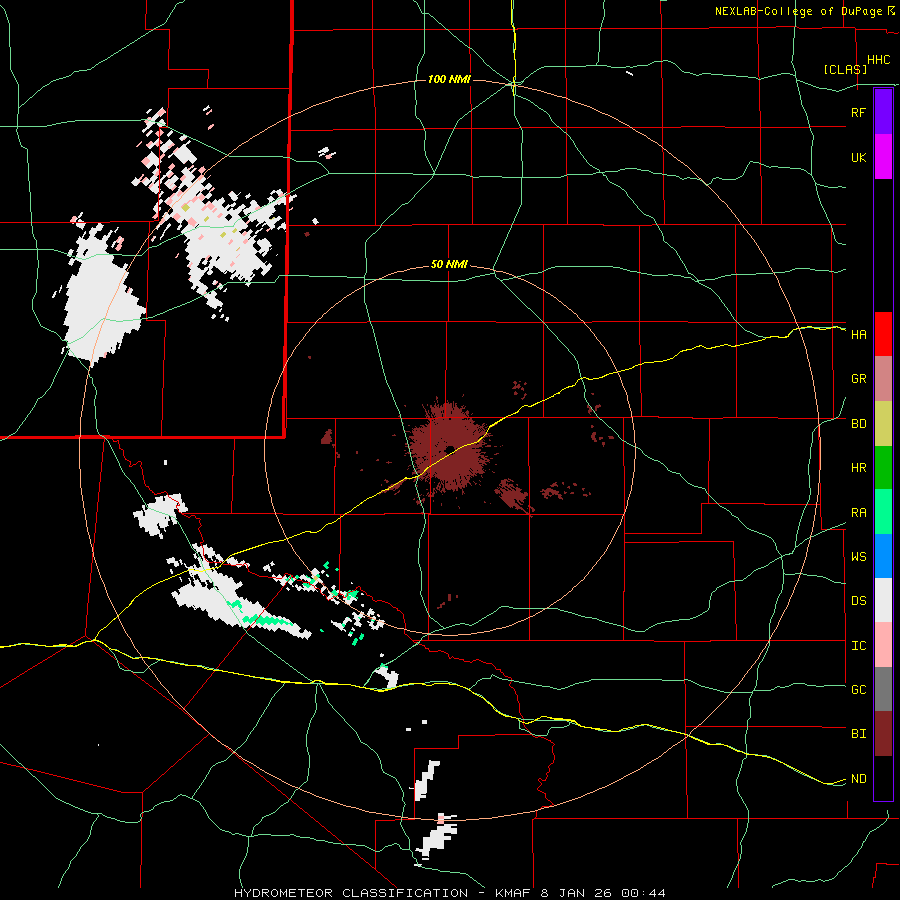The width and height of the screenshot is (900, 900).
Task: Click the BI legend label
Action: coord(858,734)
